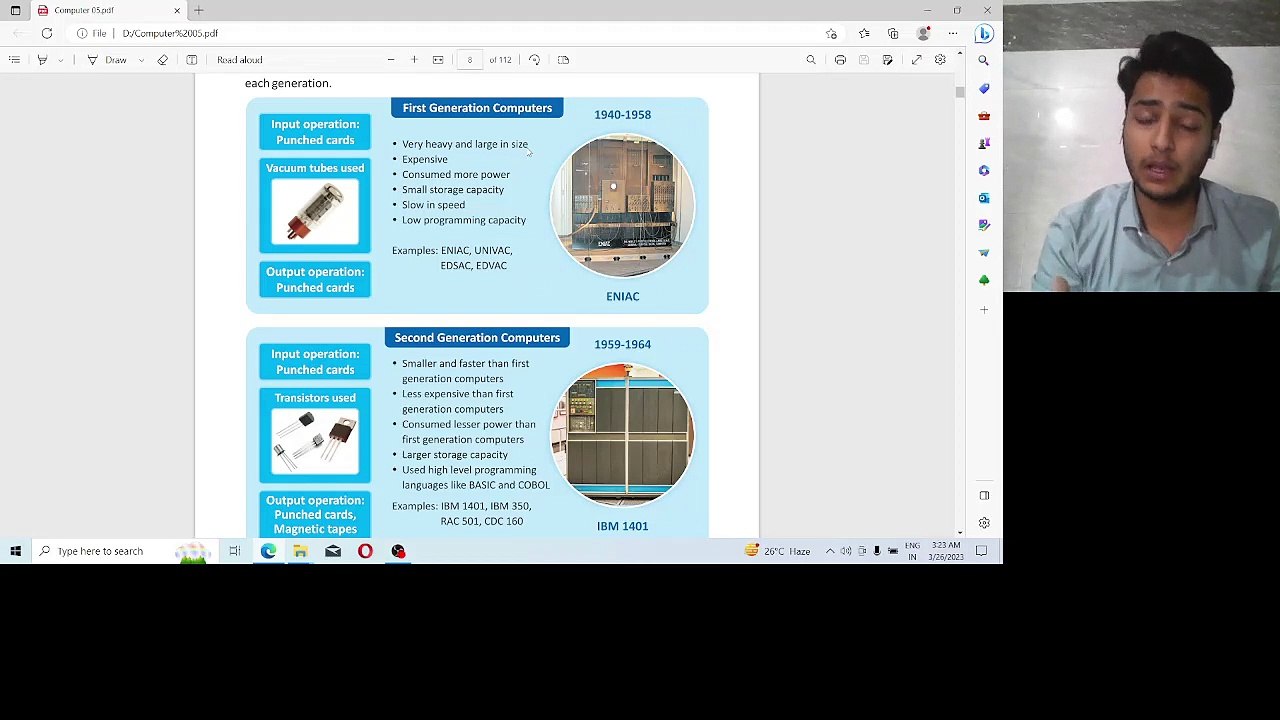Print the PDF document
The height and width of the screenshot is (720, 1280).
click(x=840, y=60)
